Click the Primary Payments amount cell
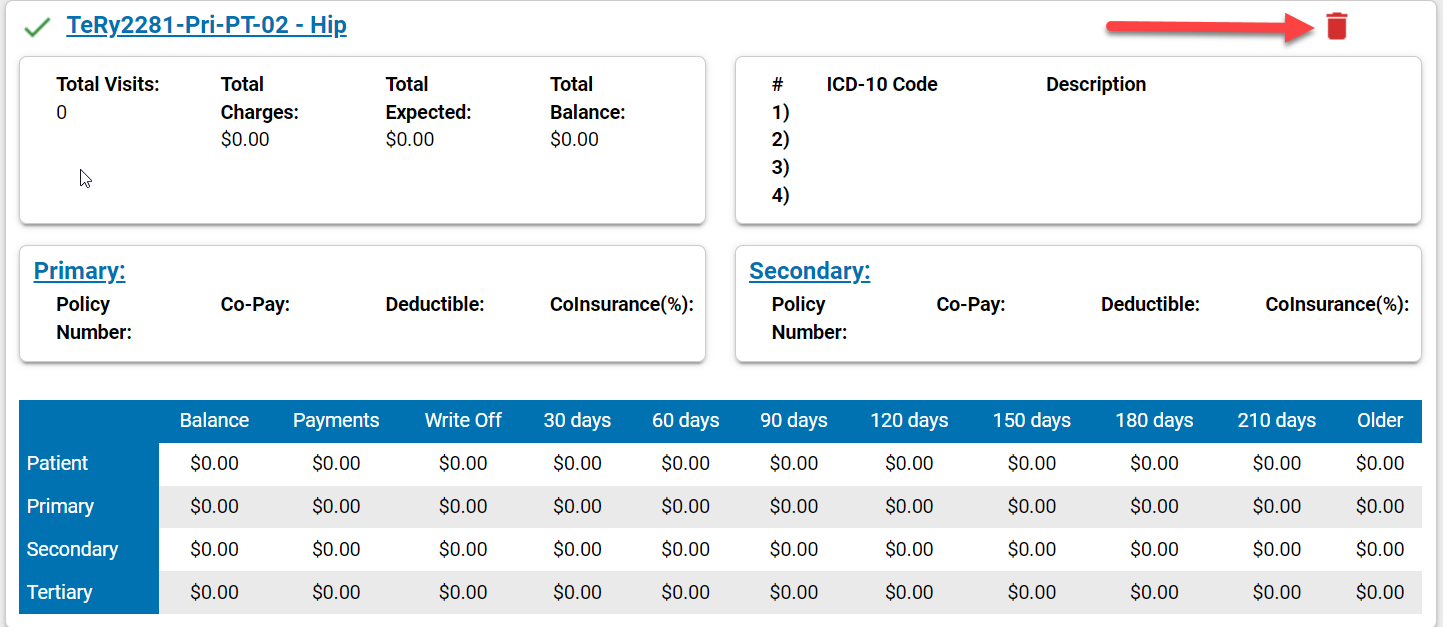 (336, 507)
